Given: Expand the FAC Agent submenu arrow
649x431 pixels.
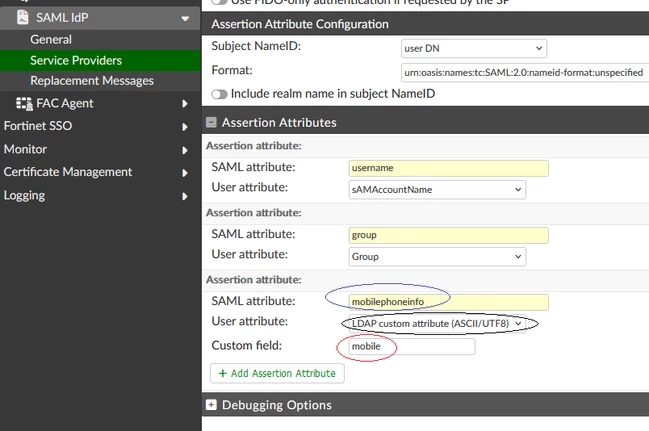Looking at the screenshot, I should point(185,104).
